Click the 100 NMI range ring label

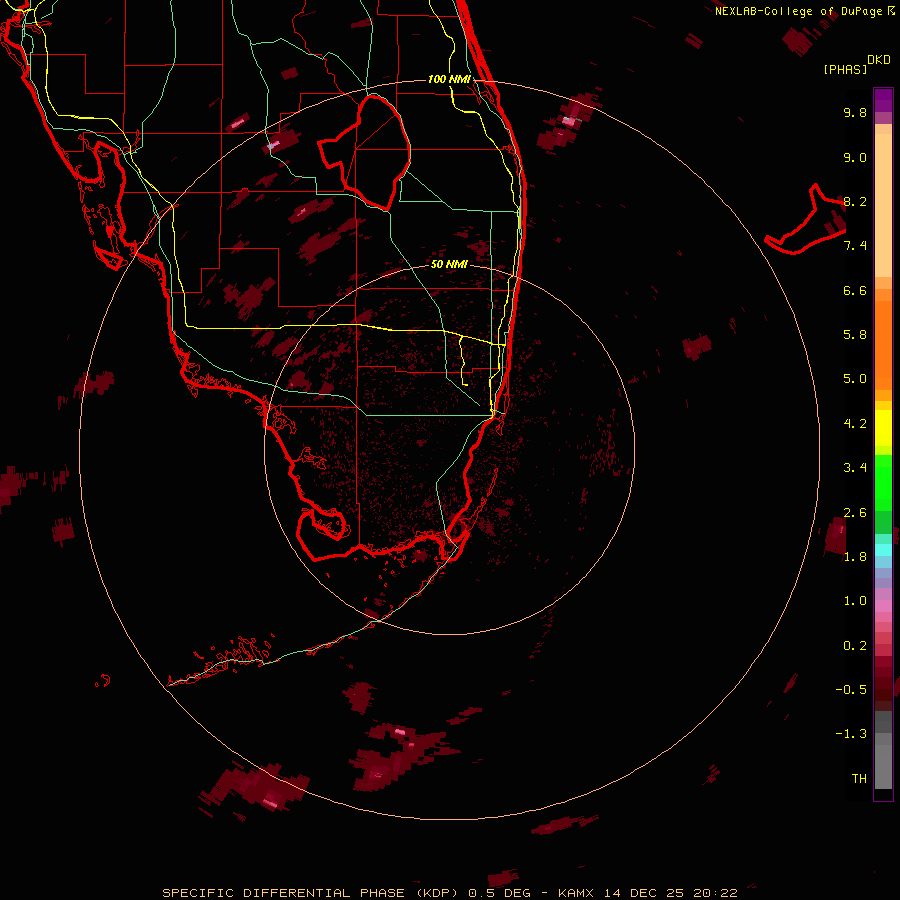pyautogui.click(x=449, y=79)
